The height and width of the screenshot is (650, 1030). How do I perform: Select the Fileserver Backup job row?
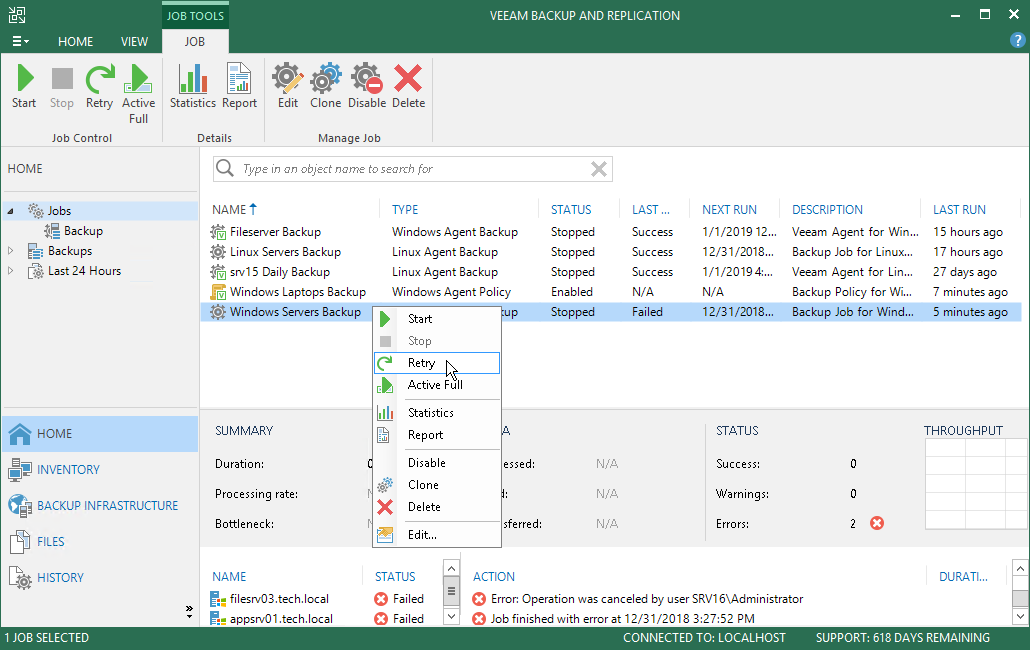611,232
